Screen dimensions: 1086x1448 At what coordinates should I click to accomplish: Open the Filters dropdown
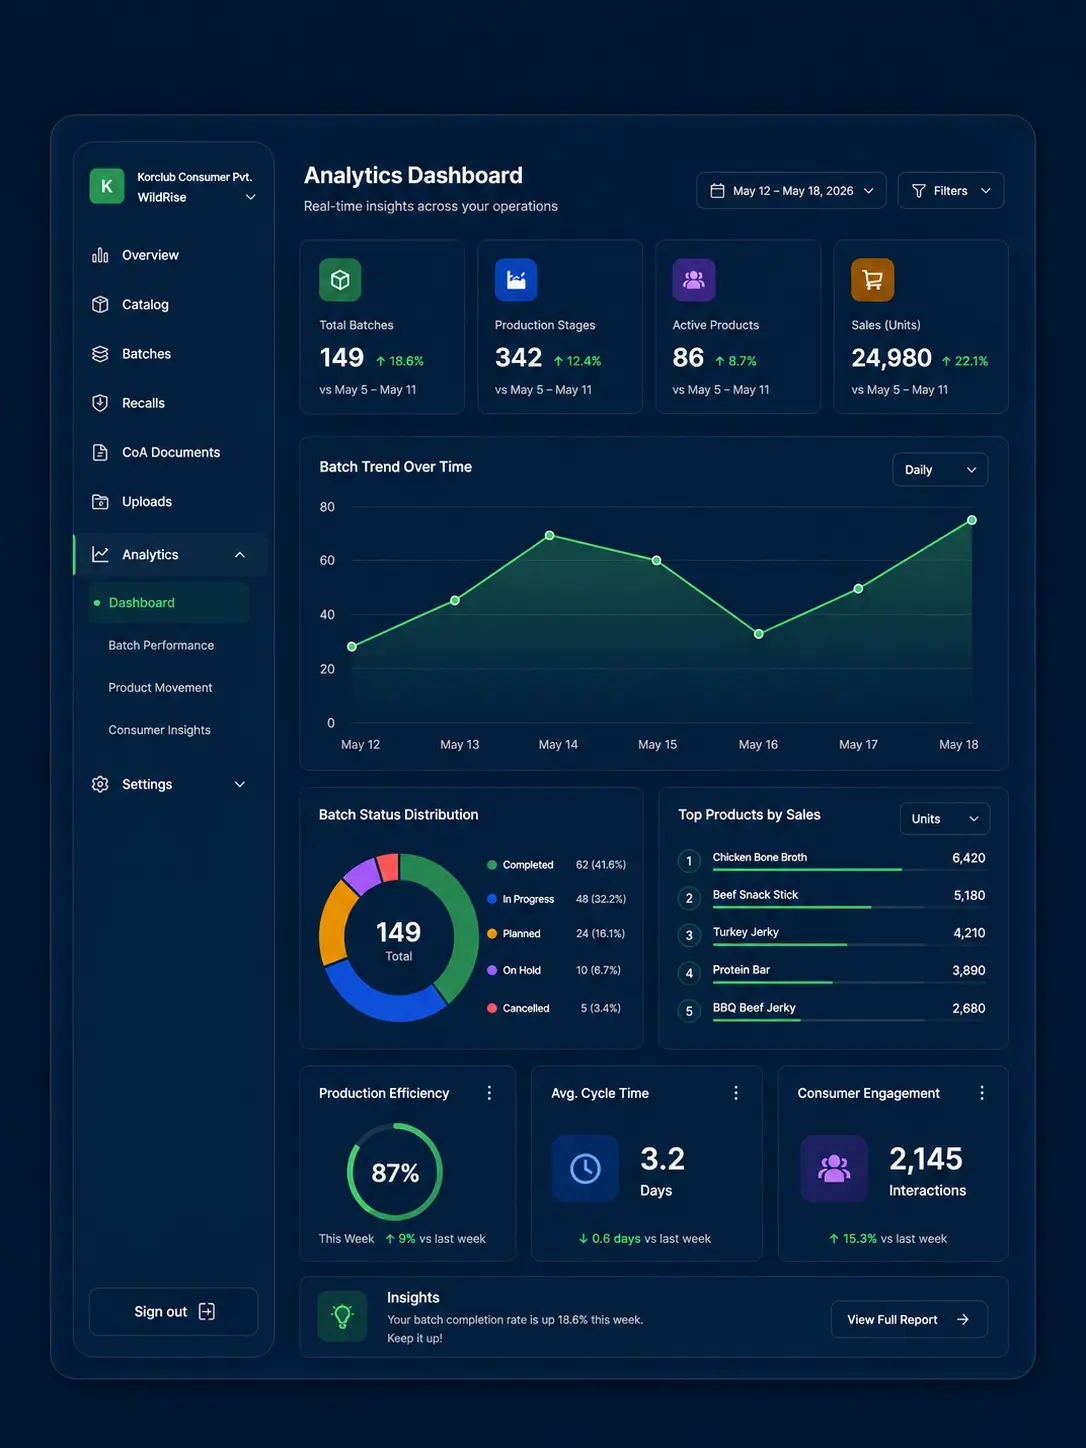pyautogui.click(x=951, y=191)
